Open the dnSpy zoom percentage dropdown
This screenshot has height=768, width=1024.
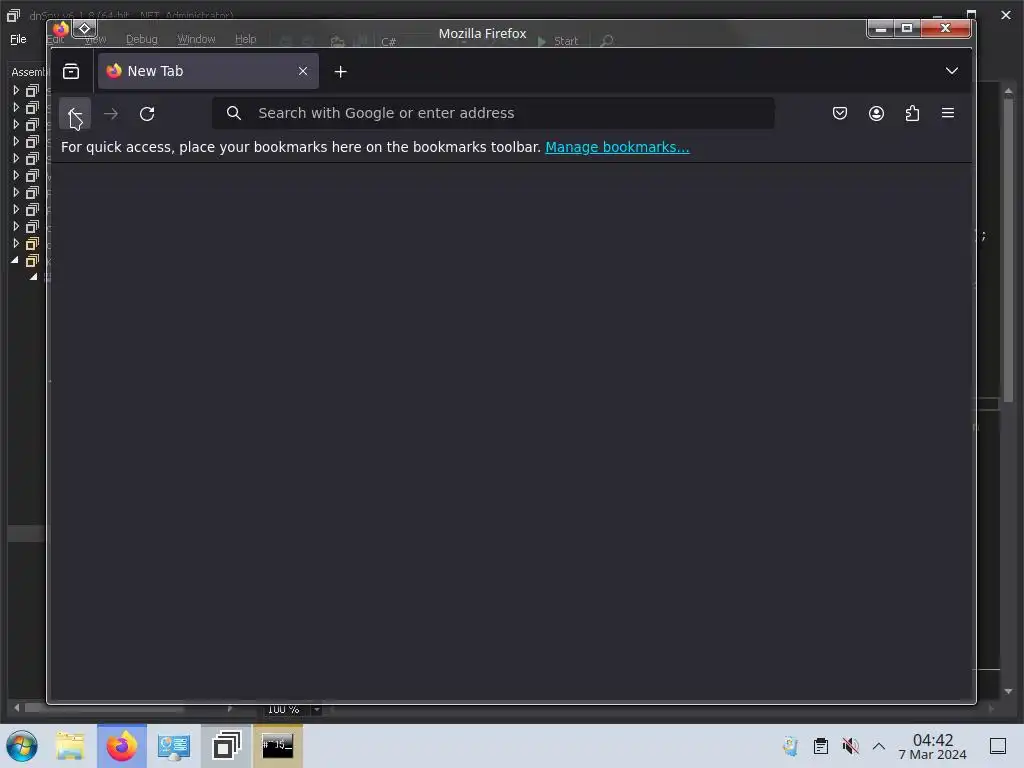pyautogui.click(x=317, y=709)
